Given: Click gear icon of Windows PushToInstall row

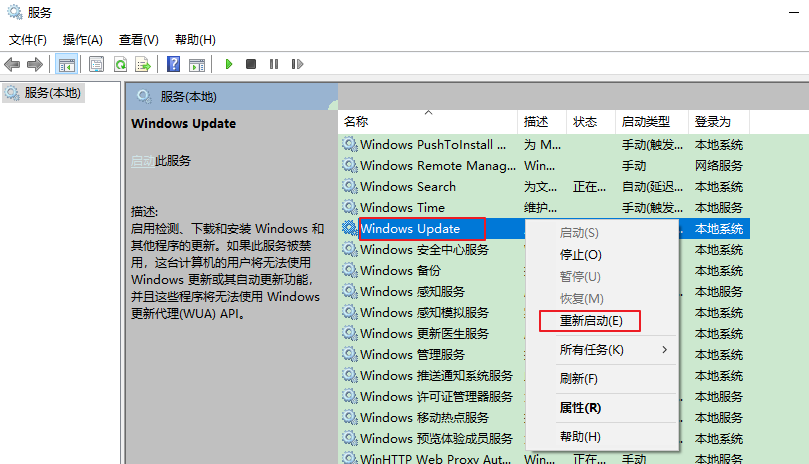Looking at the screenshot, I should click(350, 144).
